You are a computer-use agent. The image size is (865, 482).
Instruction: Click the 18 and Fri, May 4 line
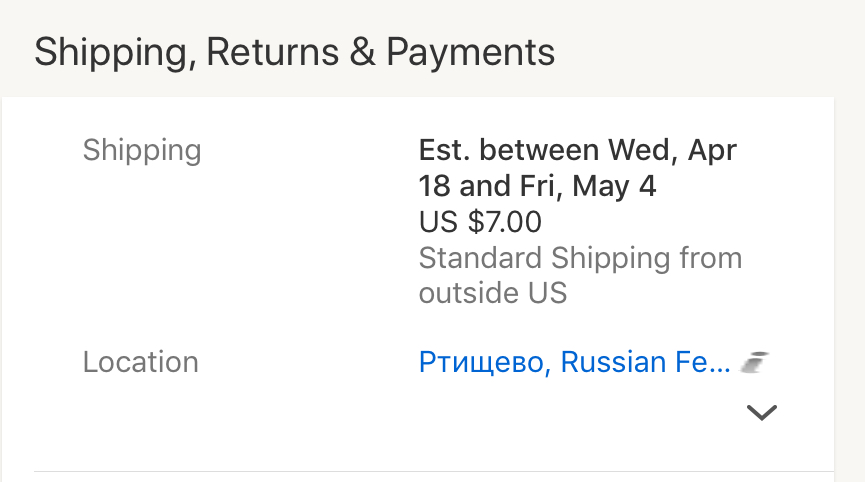537,186
